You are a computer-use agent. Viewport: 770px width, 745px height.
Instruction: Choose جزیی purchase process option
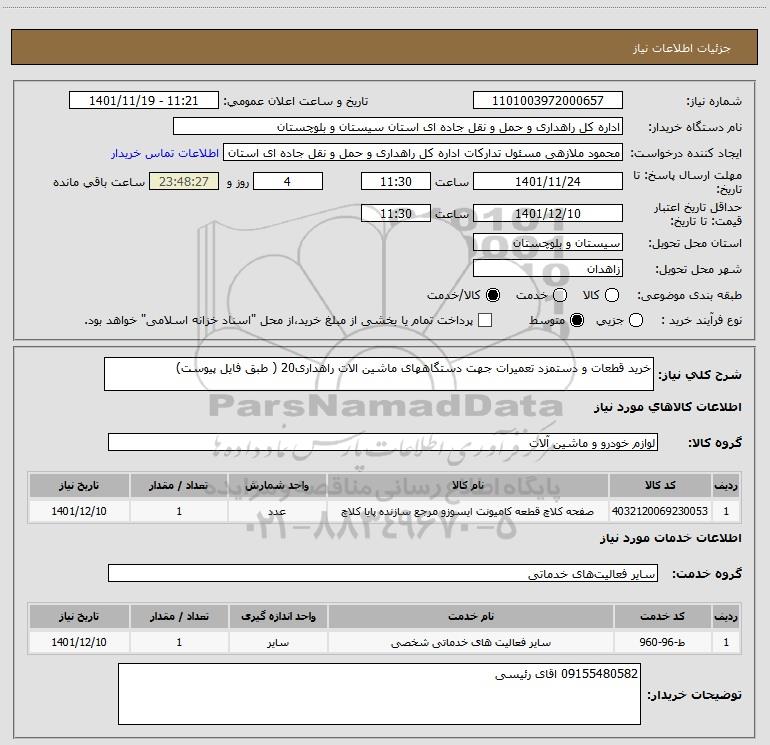(636, 321)
